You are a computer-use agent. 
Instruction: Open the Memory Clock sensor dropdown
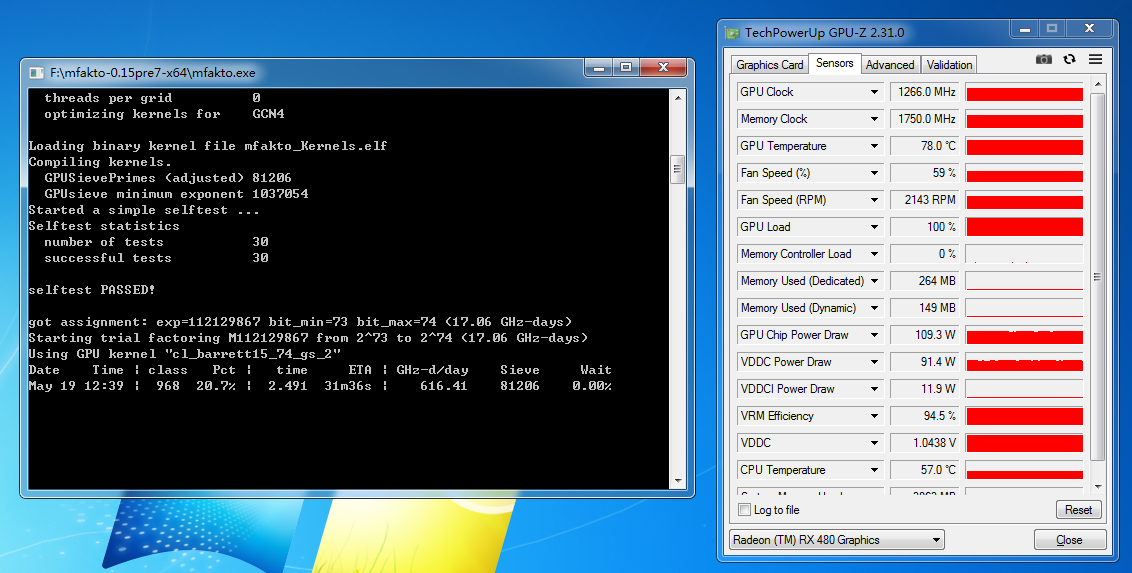pyautogui.click(x=874, y=119)
